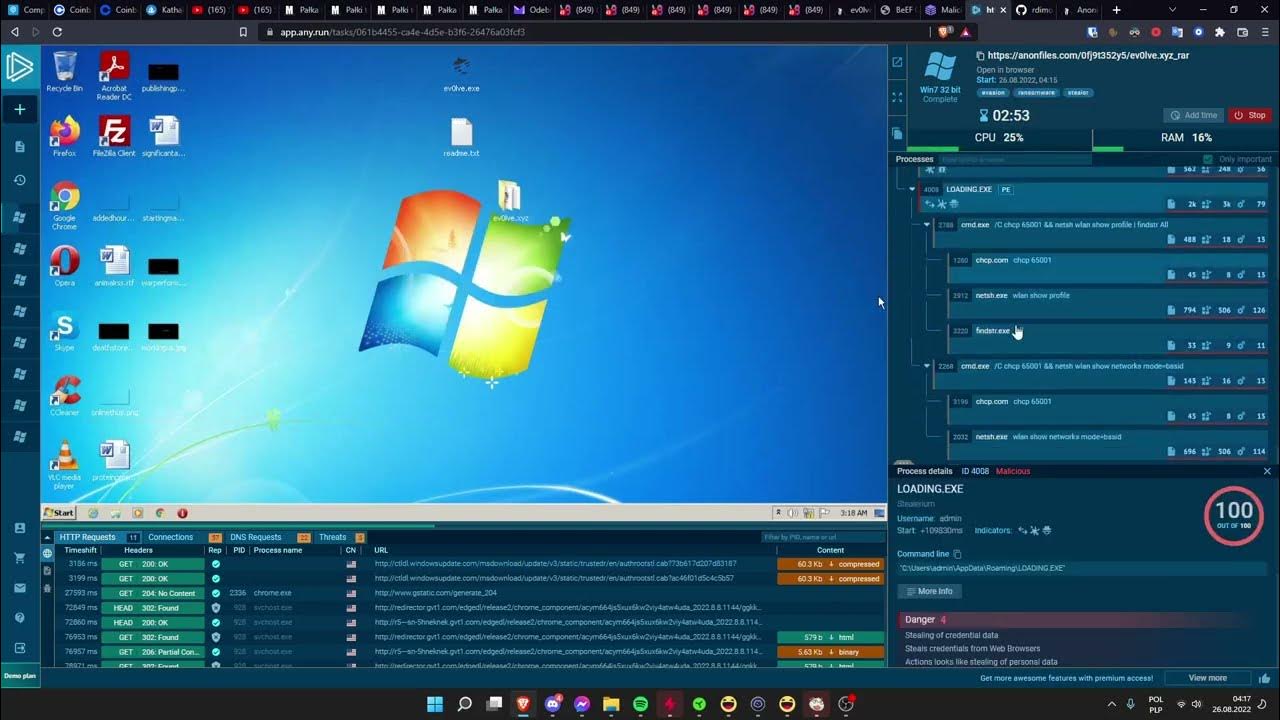Open Spotify from host taskbar

pos(641,704)
